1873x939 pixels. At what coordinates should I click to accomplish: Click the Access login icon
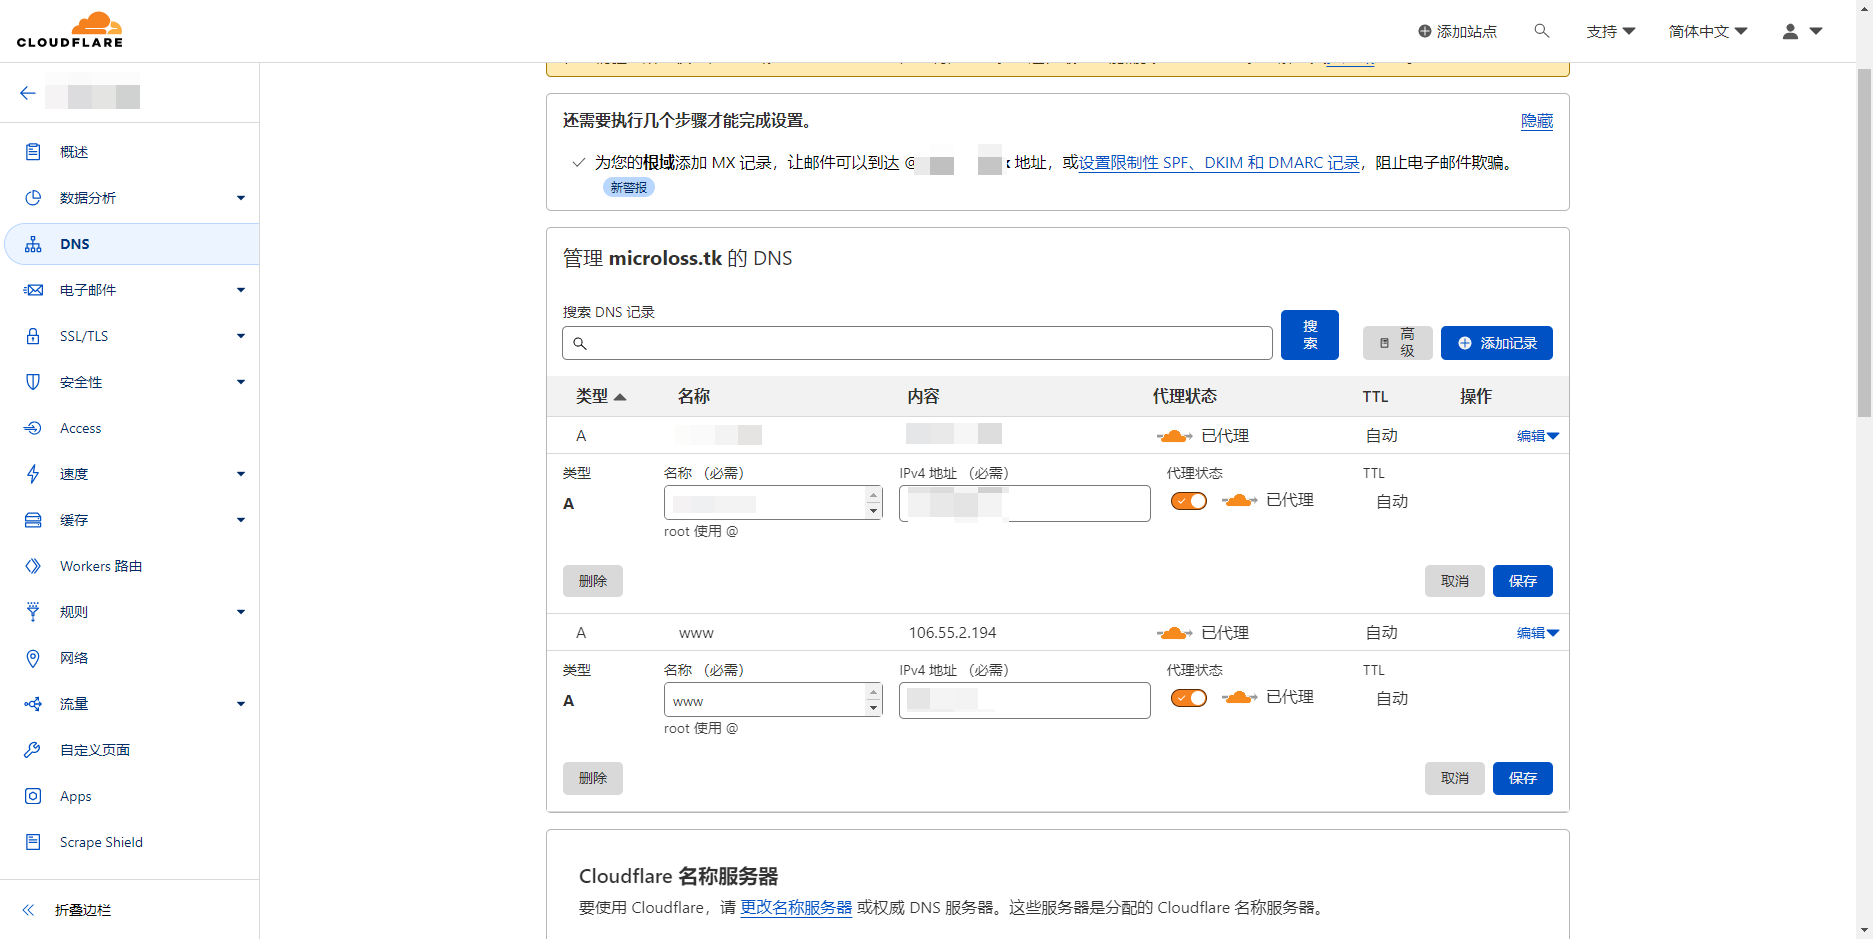[33, 428]
